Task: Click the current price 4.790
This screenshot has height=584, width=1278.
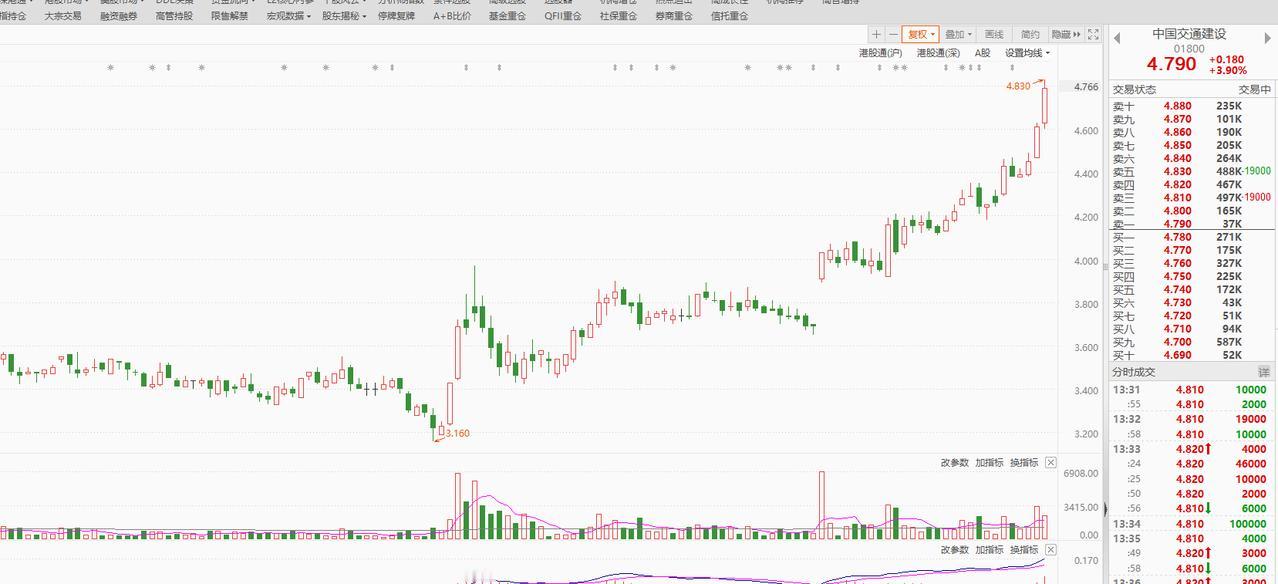Action: (1171, 64)
